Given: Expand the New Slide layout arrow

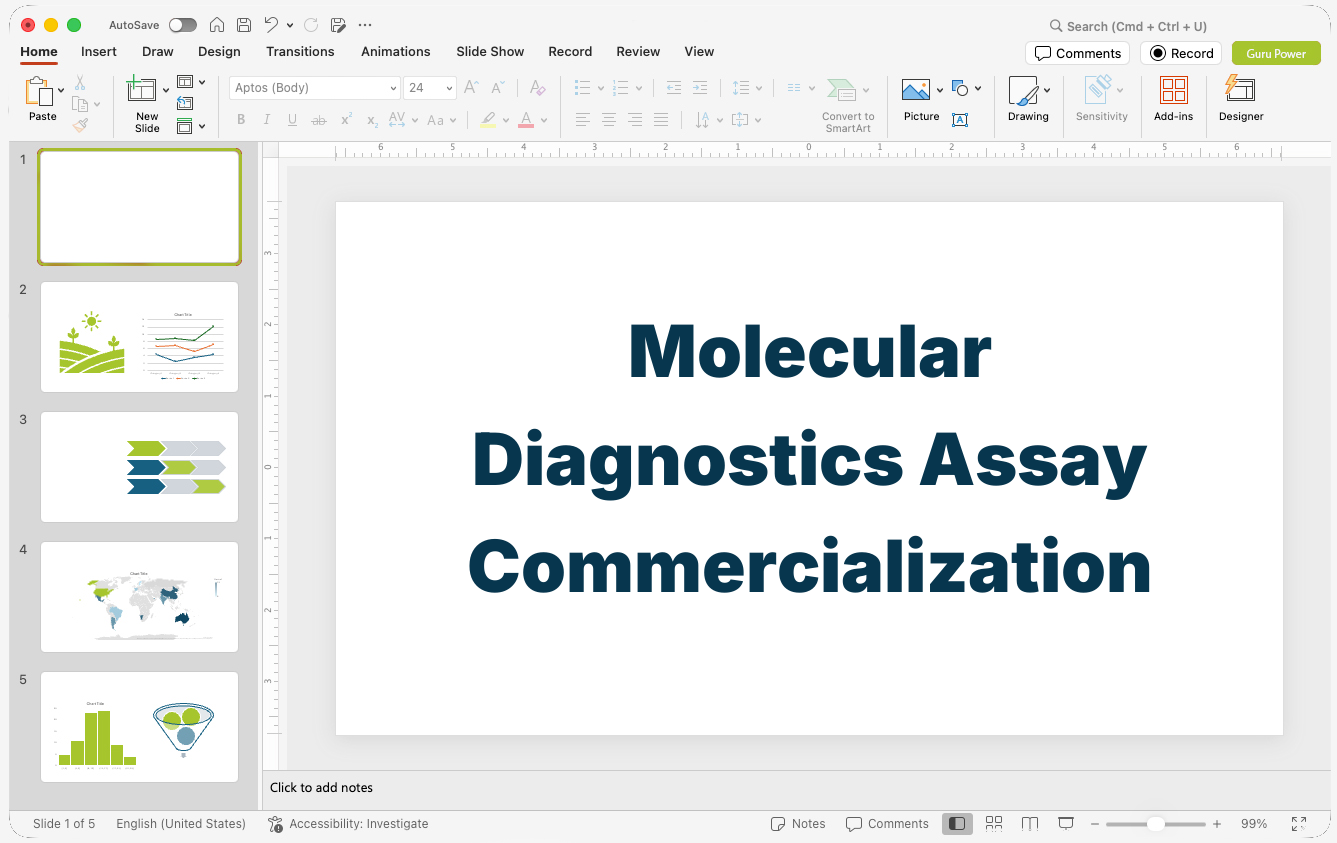Looking at the screenshot, I should click(166, 90).
